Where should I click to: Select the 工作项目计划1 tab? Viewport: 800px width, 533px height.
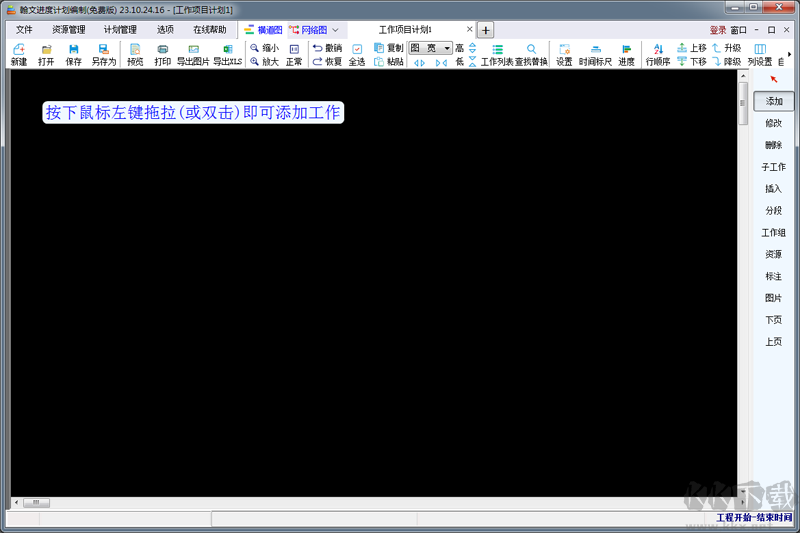pyautogui.click(x=405, y=30)
